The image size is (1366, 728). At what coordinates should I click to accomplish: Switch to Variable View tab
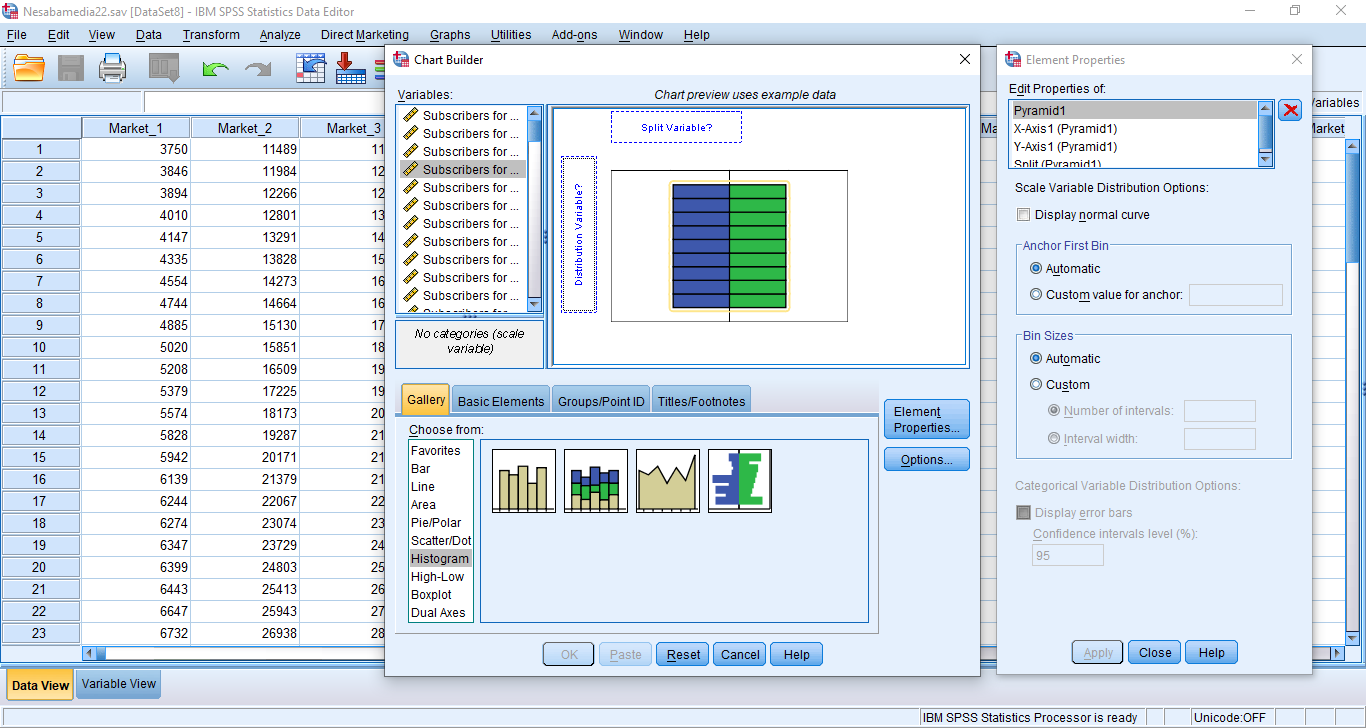point(119,684)
